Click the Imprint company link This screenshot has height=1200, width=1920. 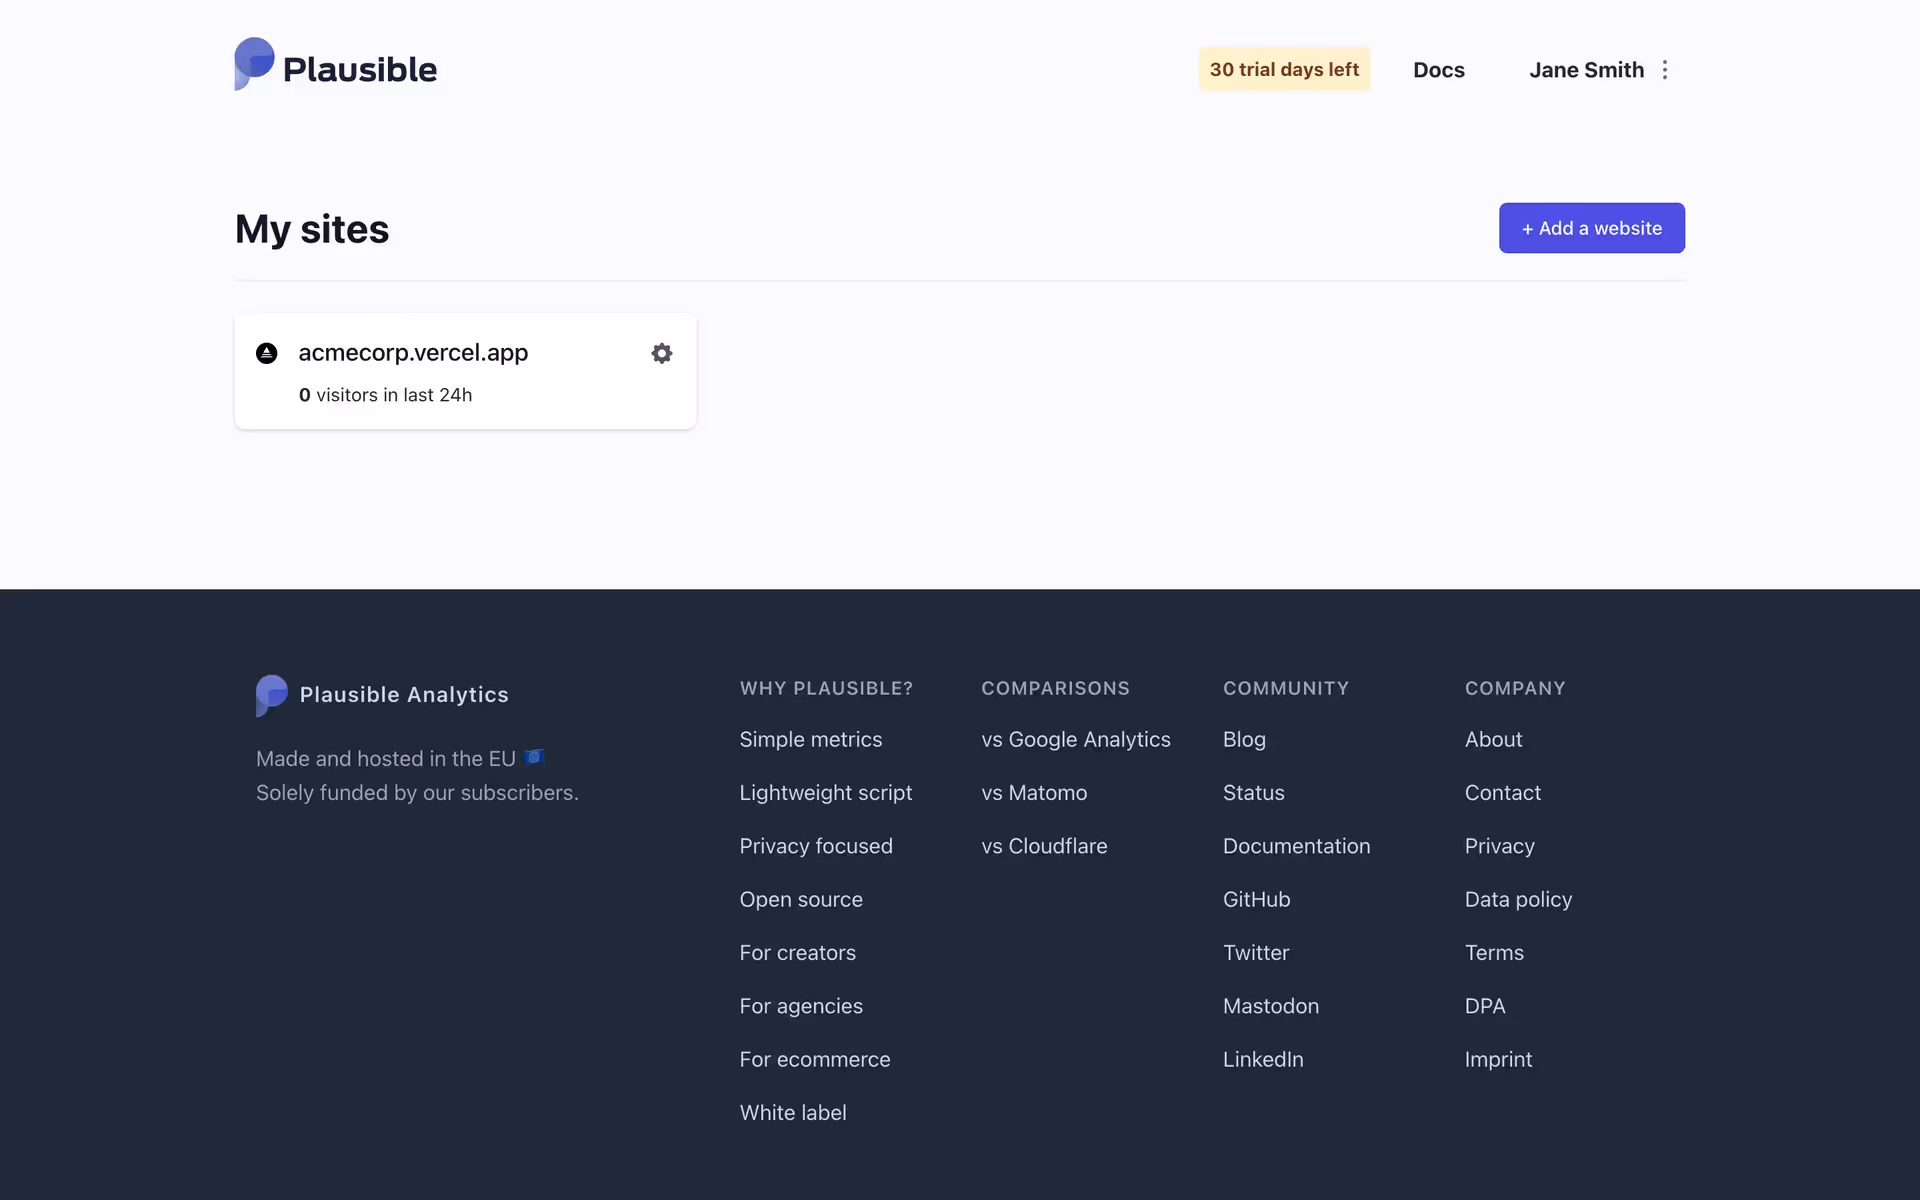[1497, 1059]
